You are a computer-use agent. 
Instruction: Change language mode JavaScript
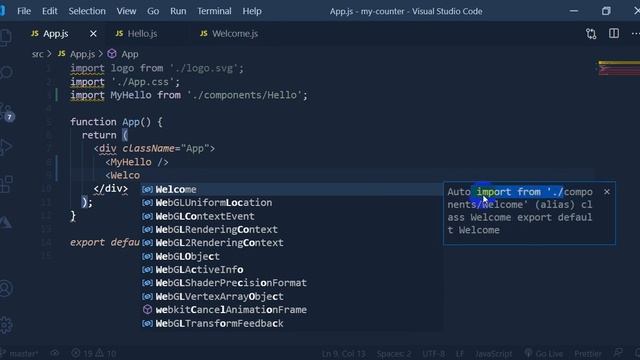493,353
